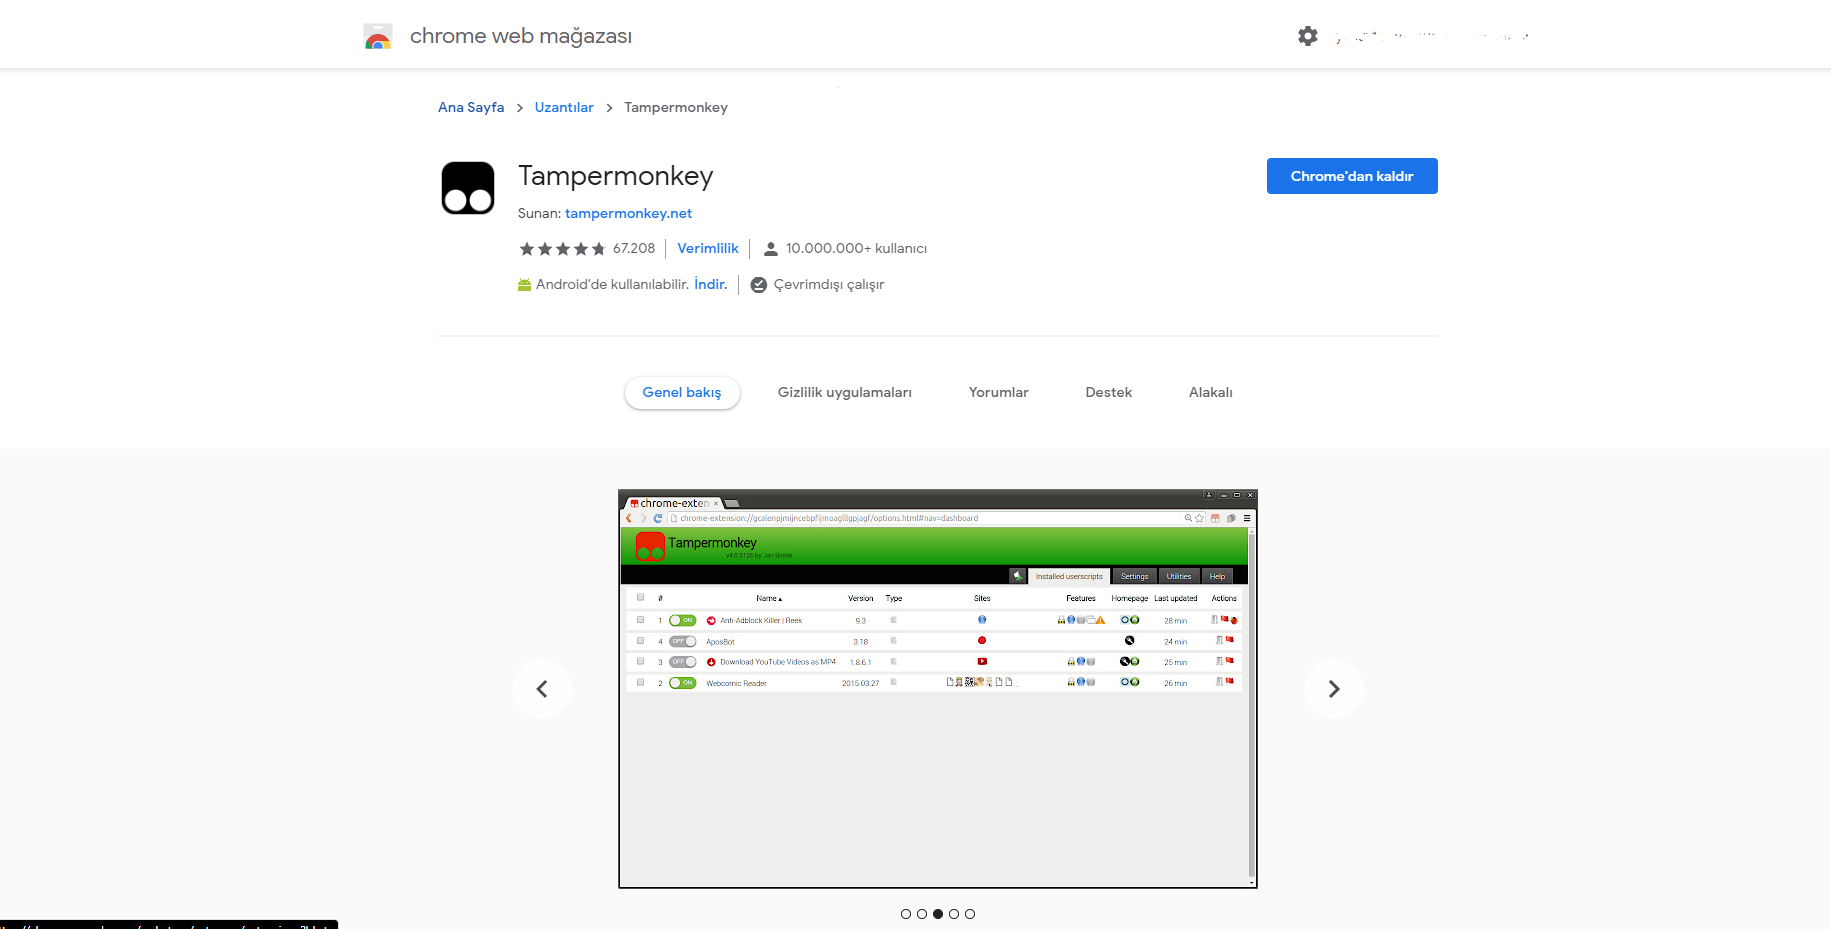This screenshot has height=929, width=1831.
Task: Select the fourth carousel dot
Action: pos(954,914)
